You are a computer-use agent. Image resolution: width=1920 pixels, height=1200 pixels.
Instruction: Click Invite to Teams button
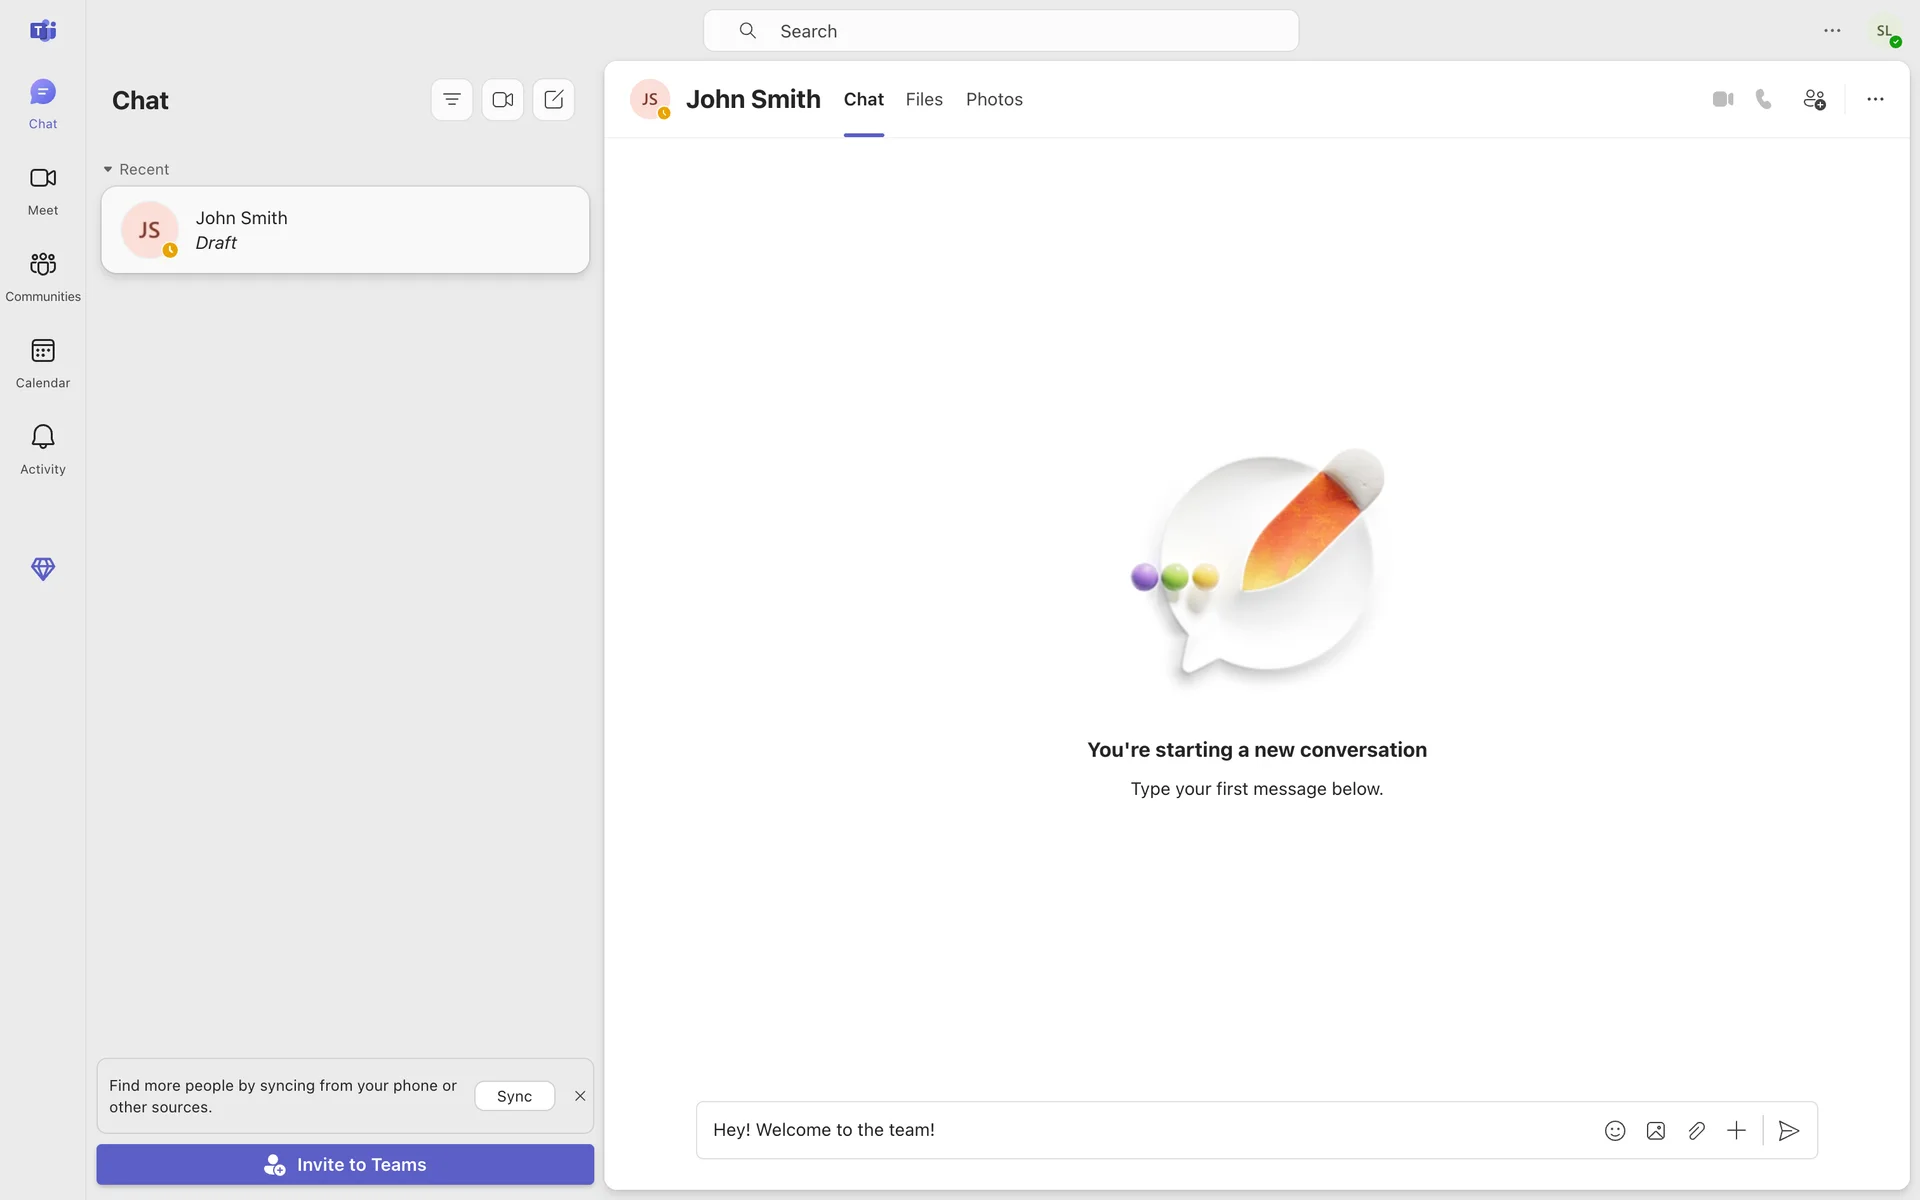(345, 1164)
